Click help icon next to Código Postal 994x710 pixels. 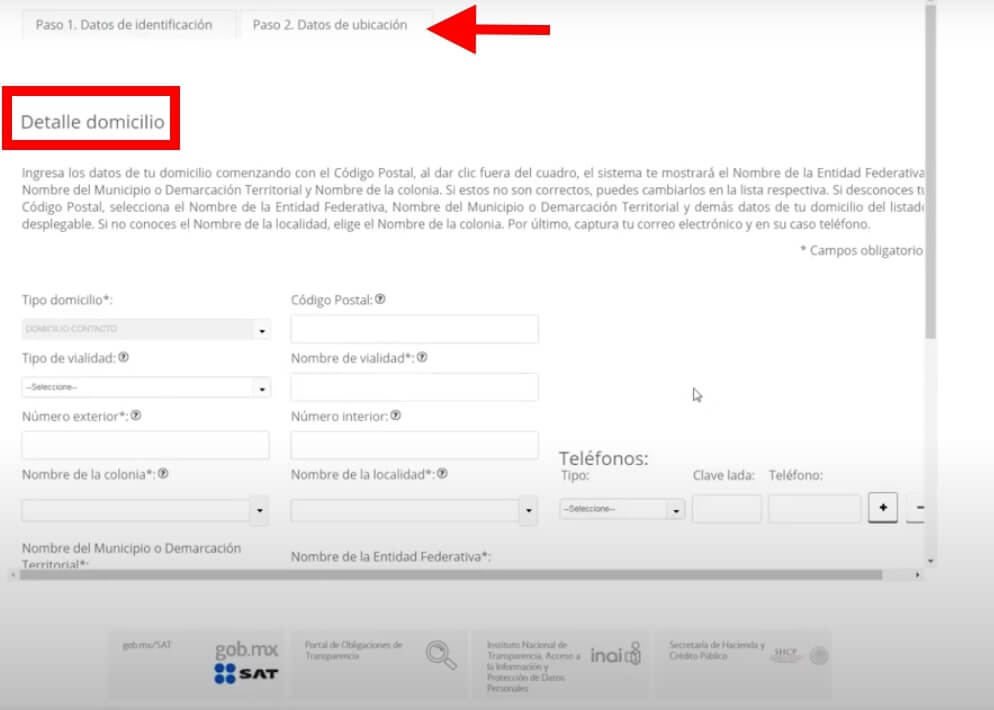click(x=381, y=299)
